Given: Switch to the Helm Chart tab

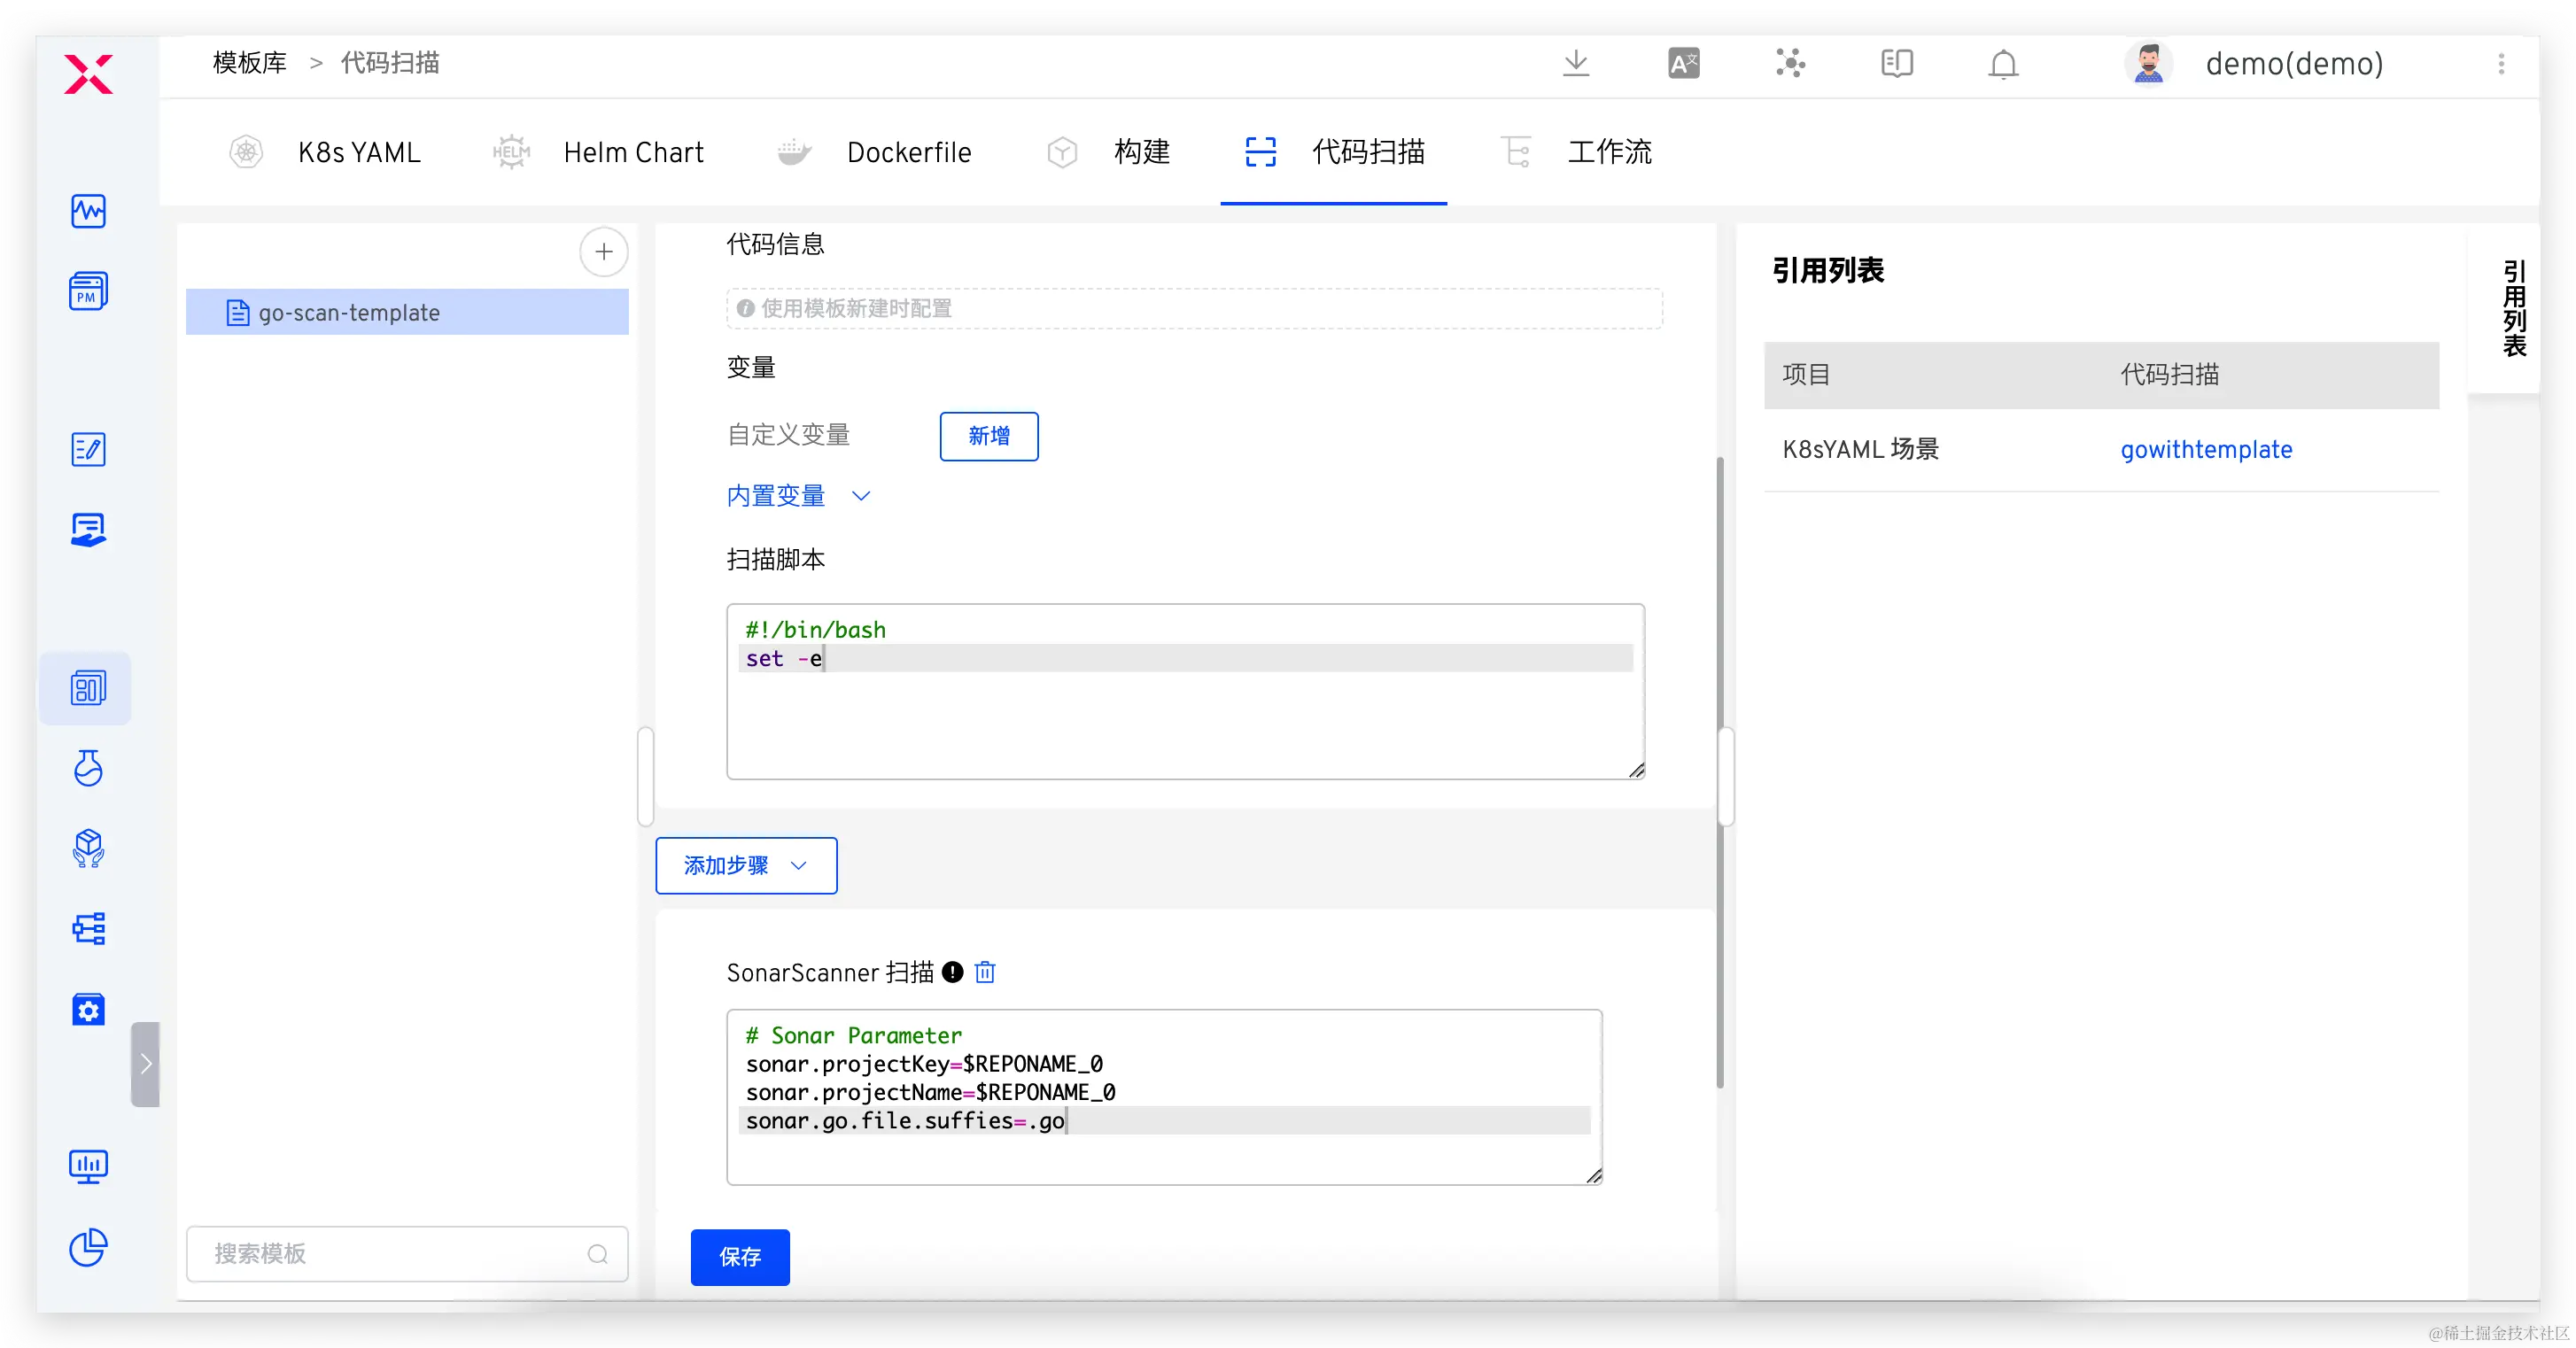Looking at the screenshot, I should pyautogui.click(x=633, y=152).
